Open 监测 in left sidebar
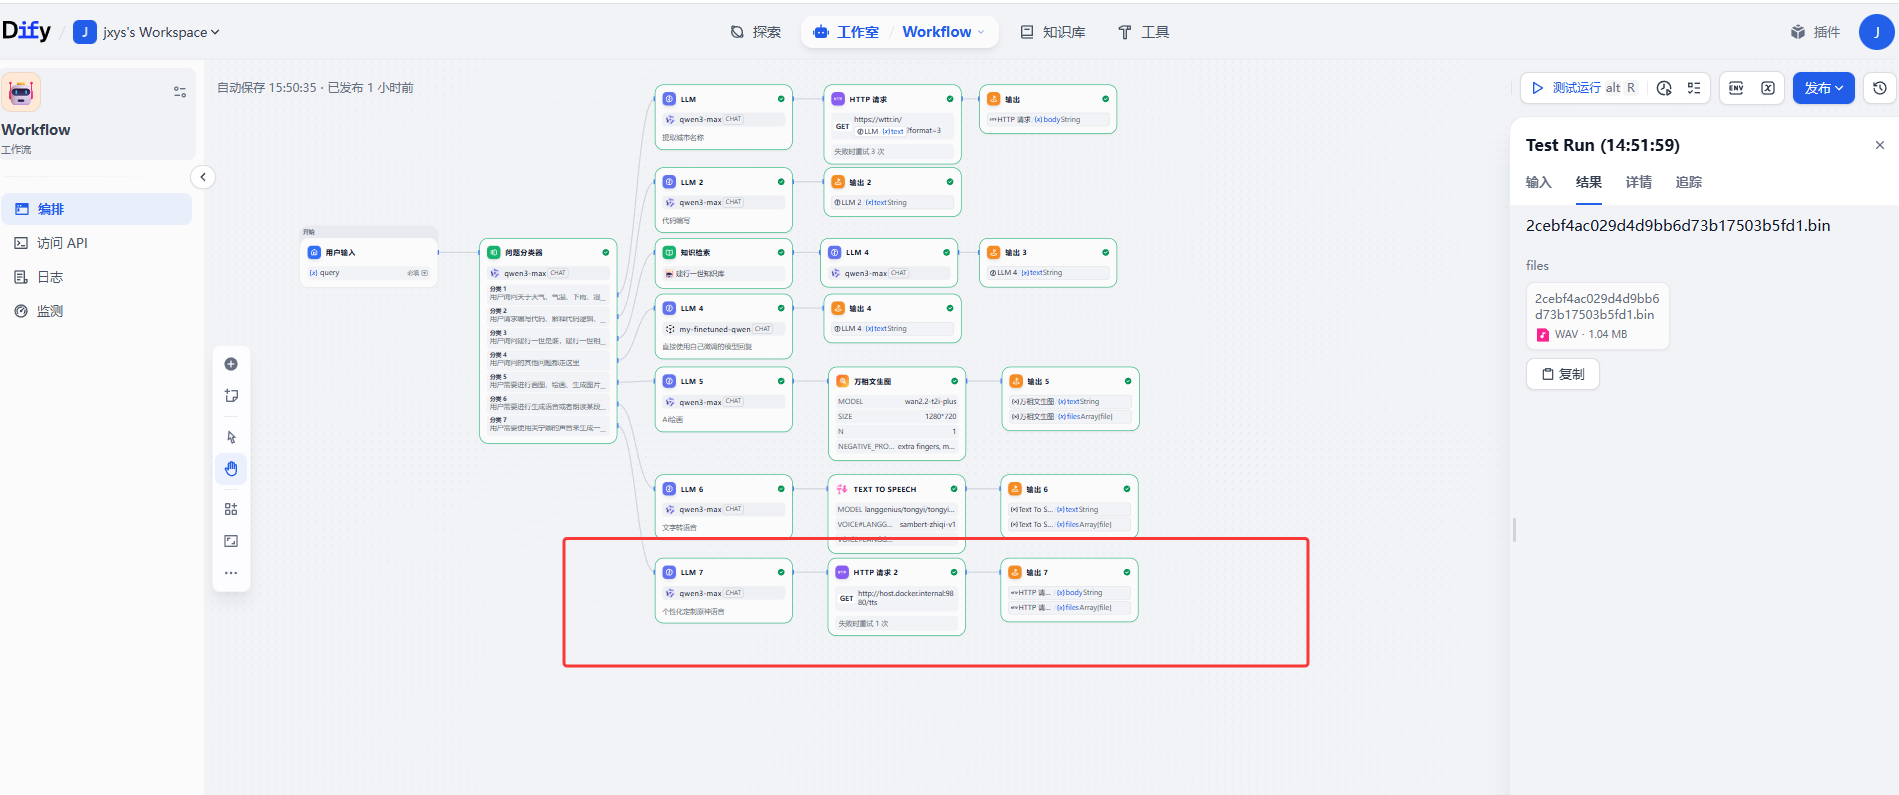The width and height of the screenshot is (1899, 795). (x=97, y=311)
